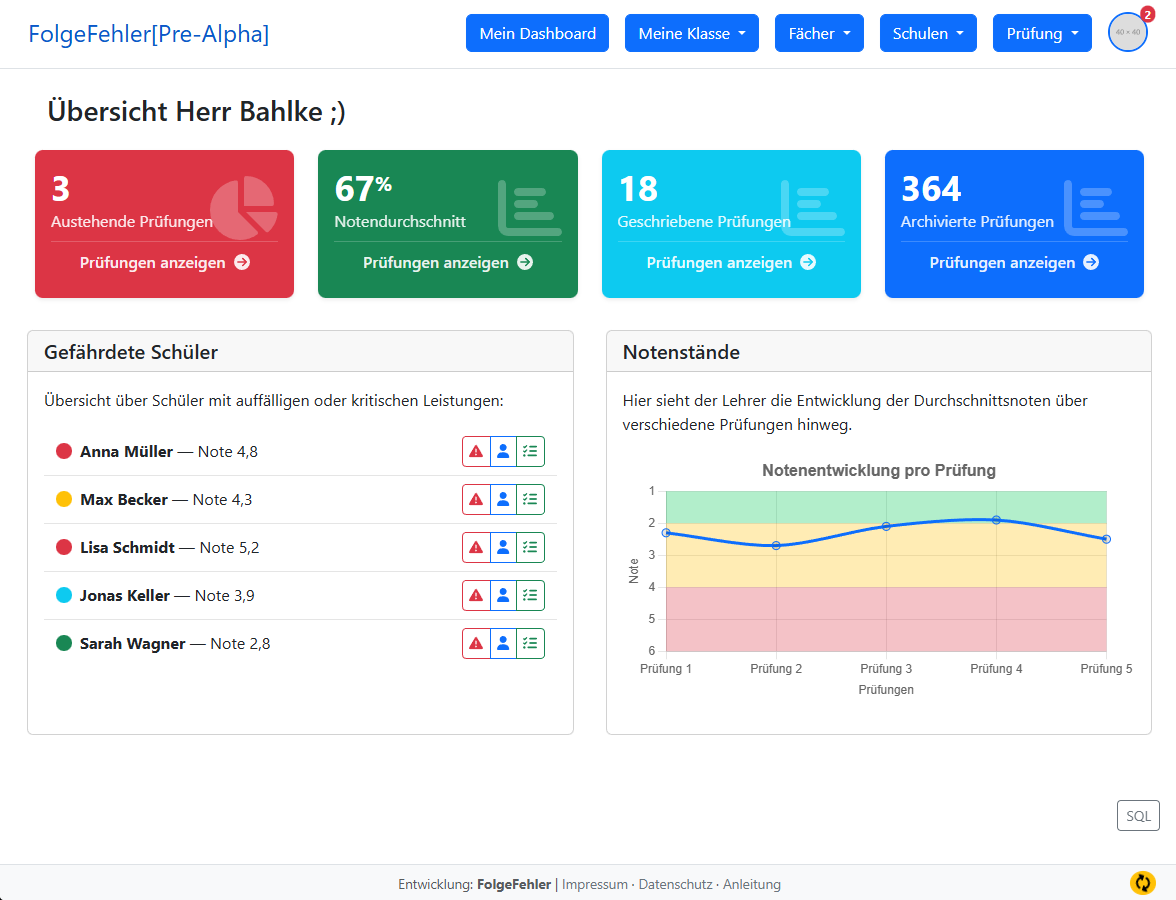Screen dimensions: 1176x900
Task: Click red status dot beside Lisa Schmidt
Action: (64, 548)
